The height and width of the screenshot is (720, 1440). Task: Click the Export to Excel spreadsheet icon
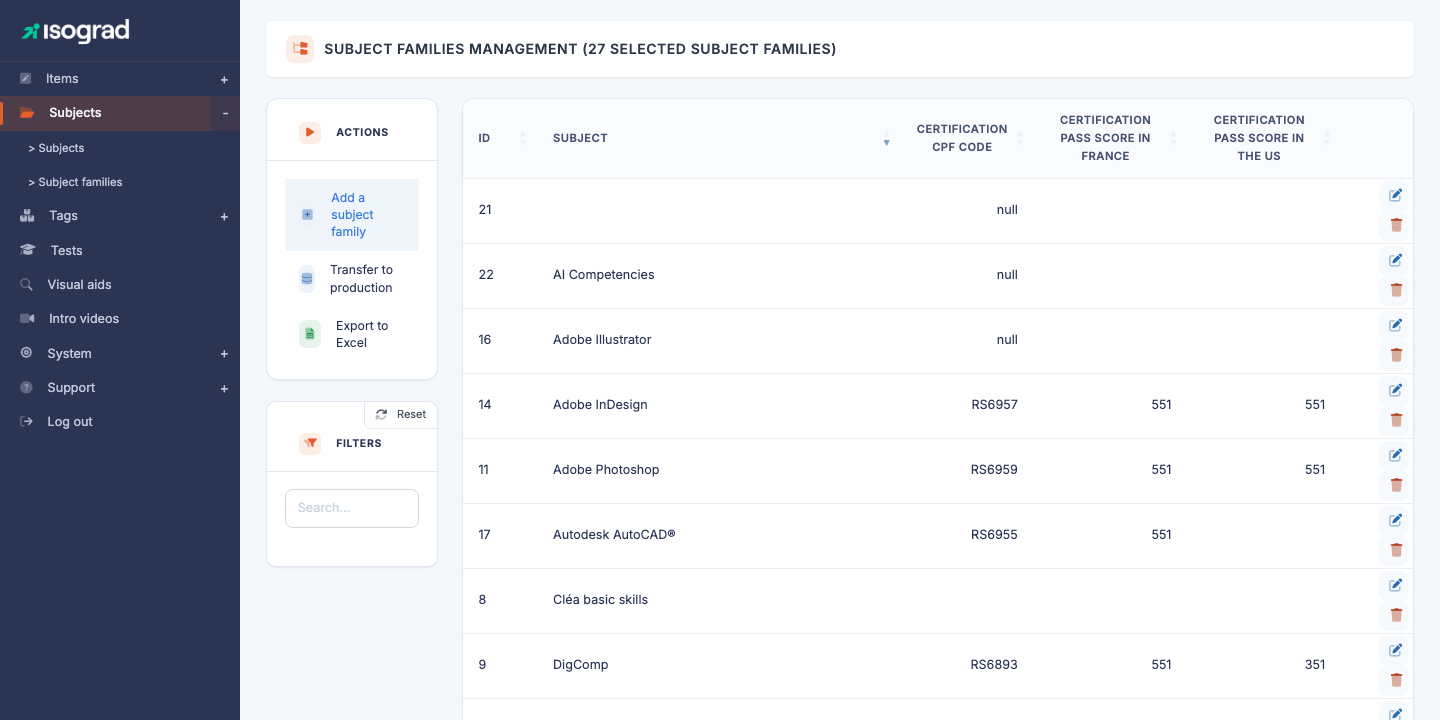[x=310, y=334]
